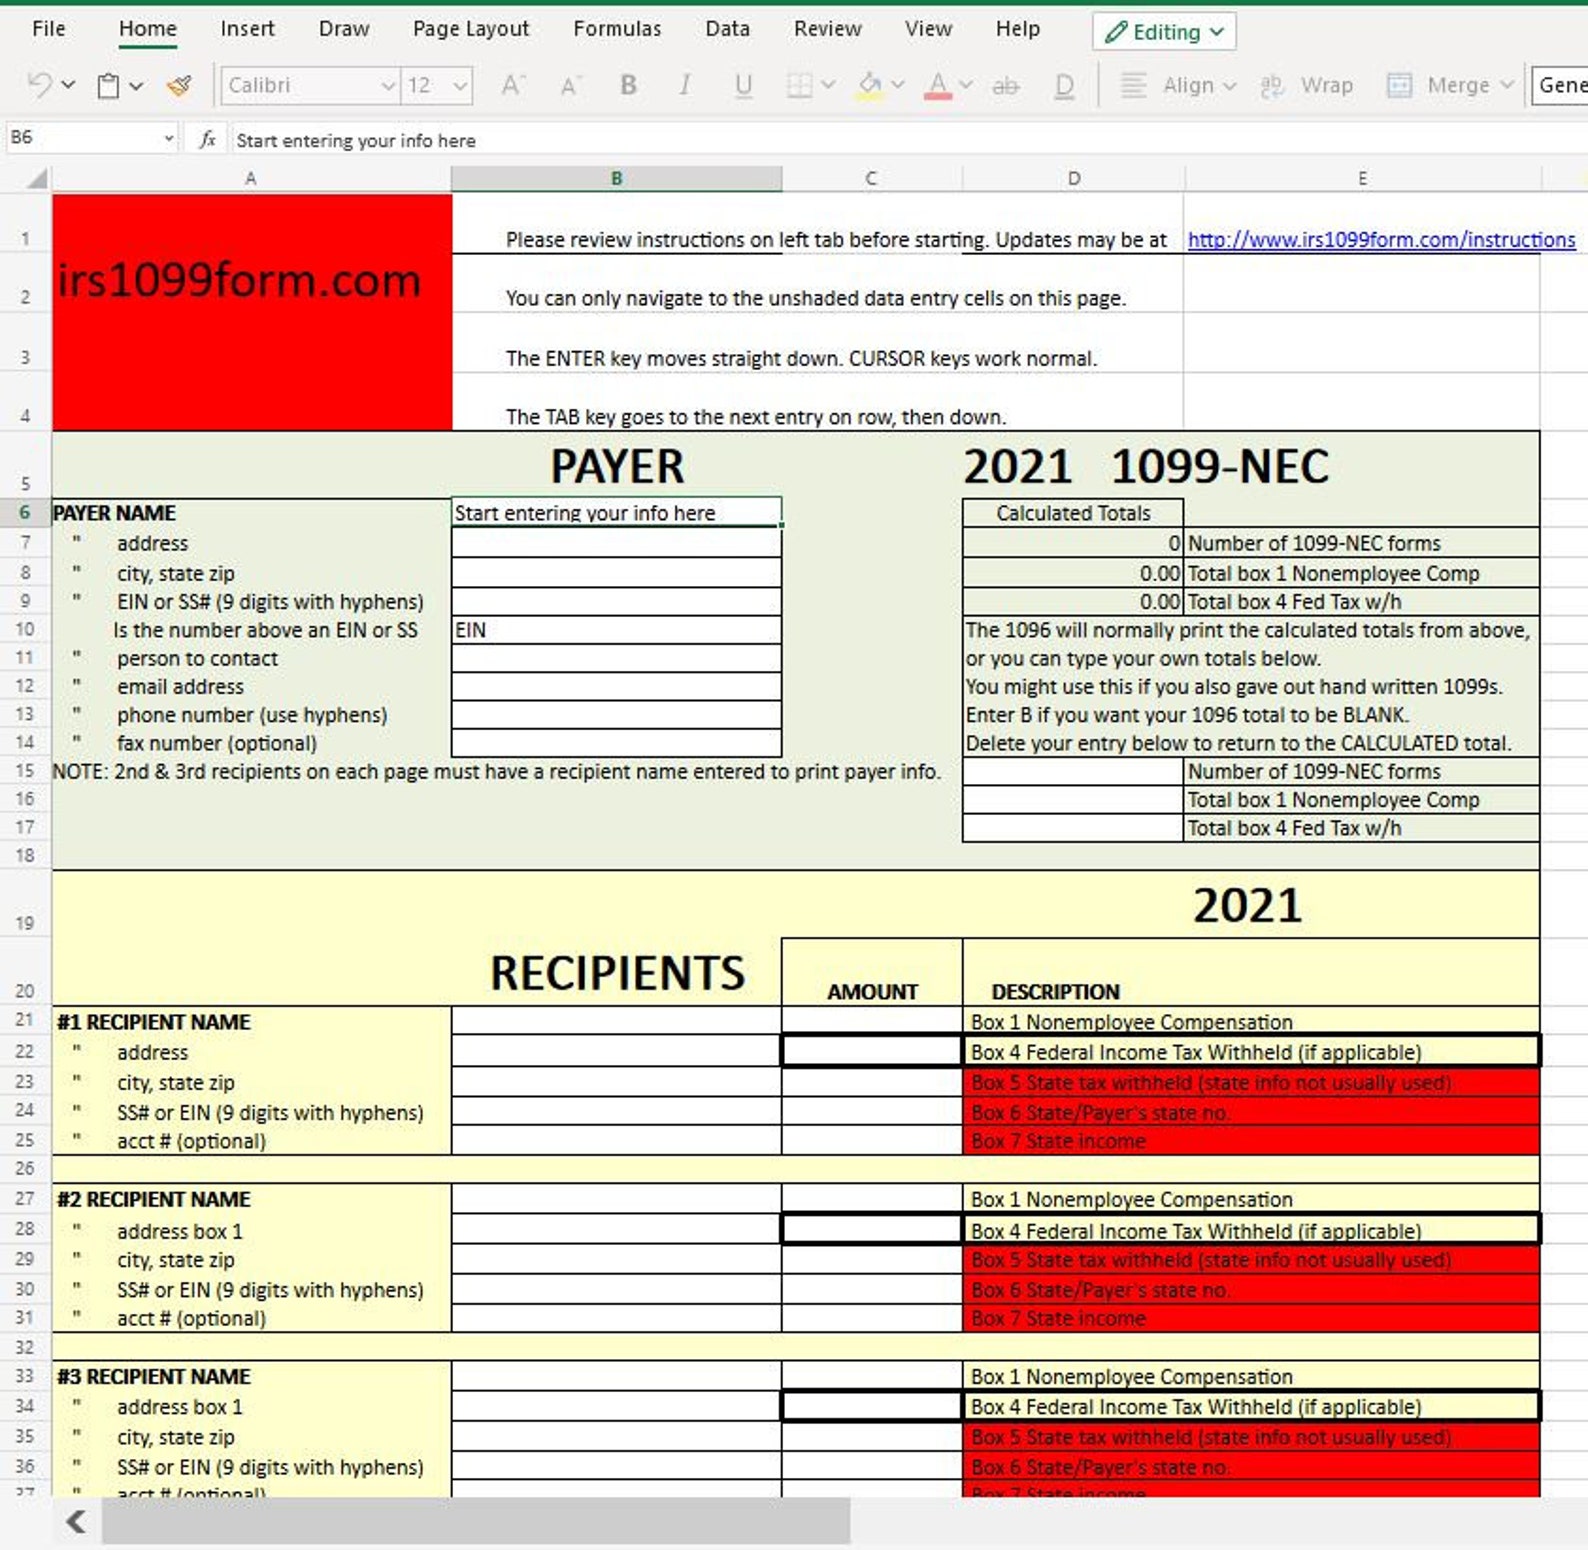Open the View tab

[928, 29]
